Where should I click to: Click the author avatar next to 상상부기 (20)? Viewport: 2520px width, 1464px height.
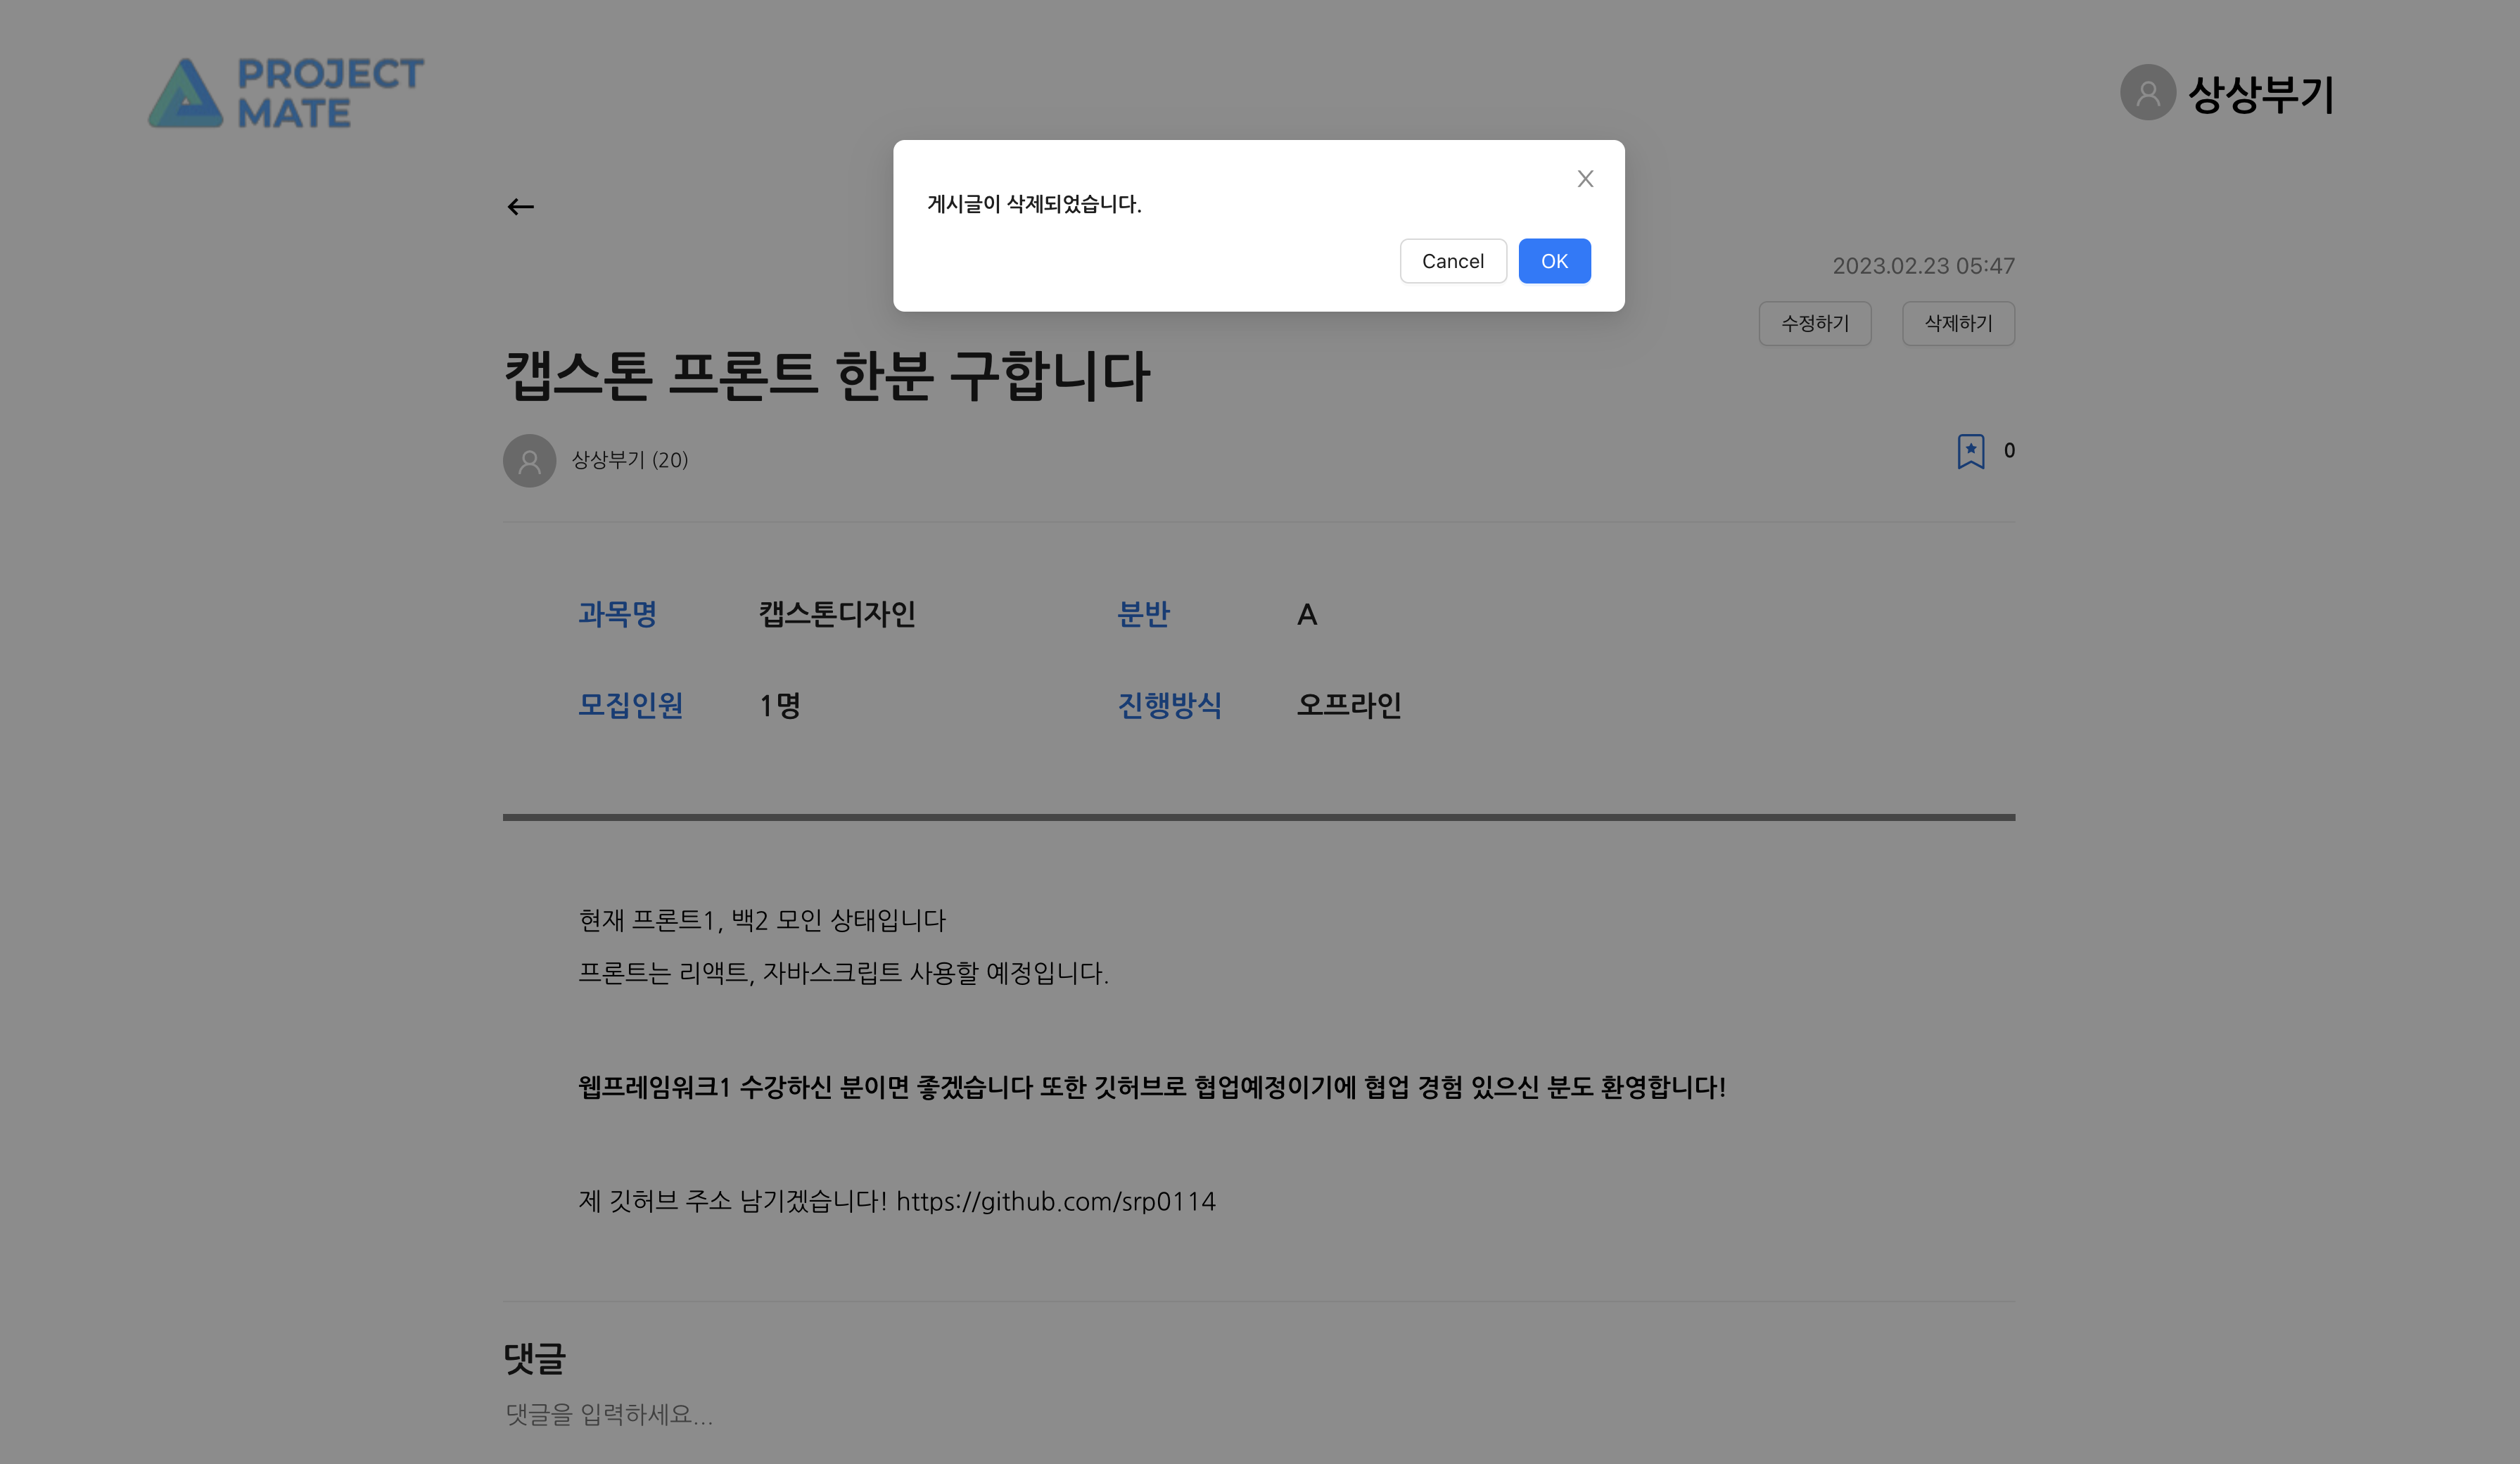529,461
